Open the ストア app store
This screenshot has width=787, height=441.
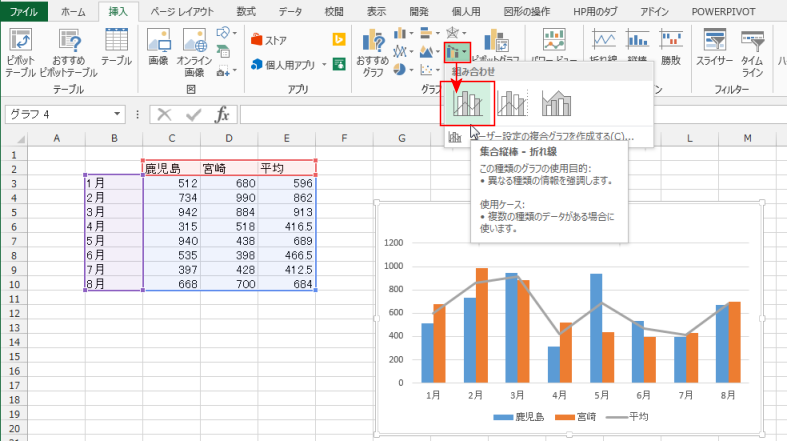pyautogui.click(x=269, y=40)
